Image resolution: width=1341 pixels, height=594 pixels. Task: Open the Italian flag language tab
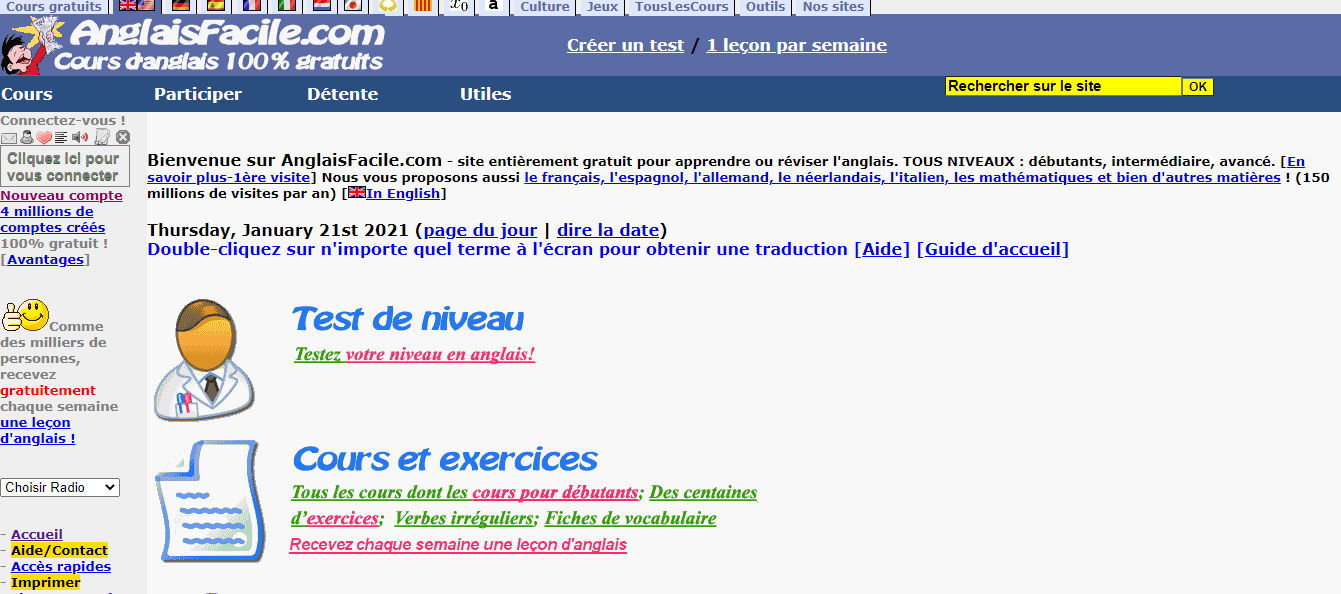tap(287, 6)
